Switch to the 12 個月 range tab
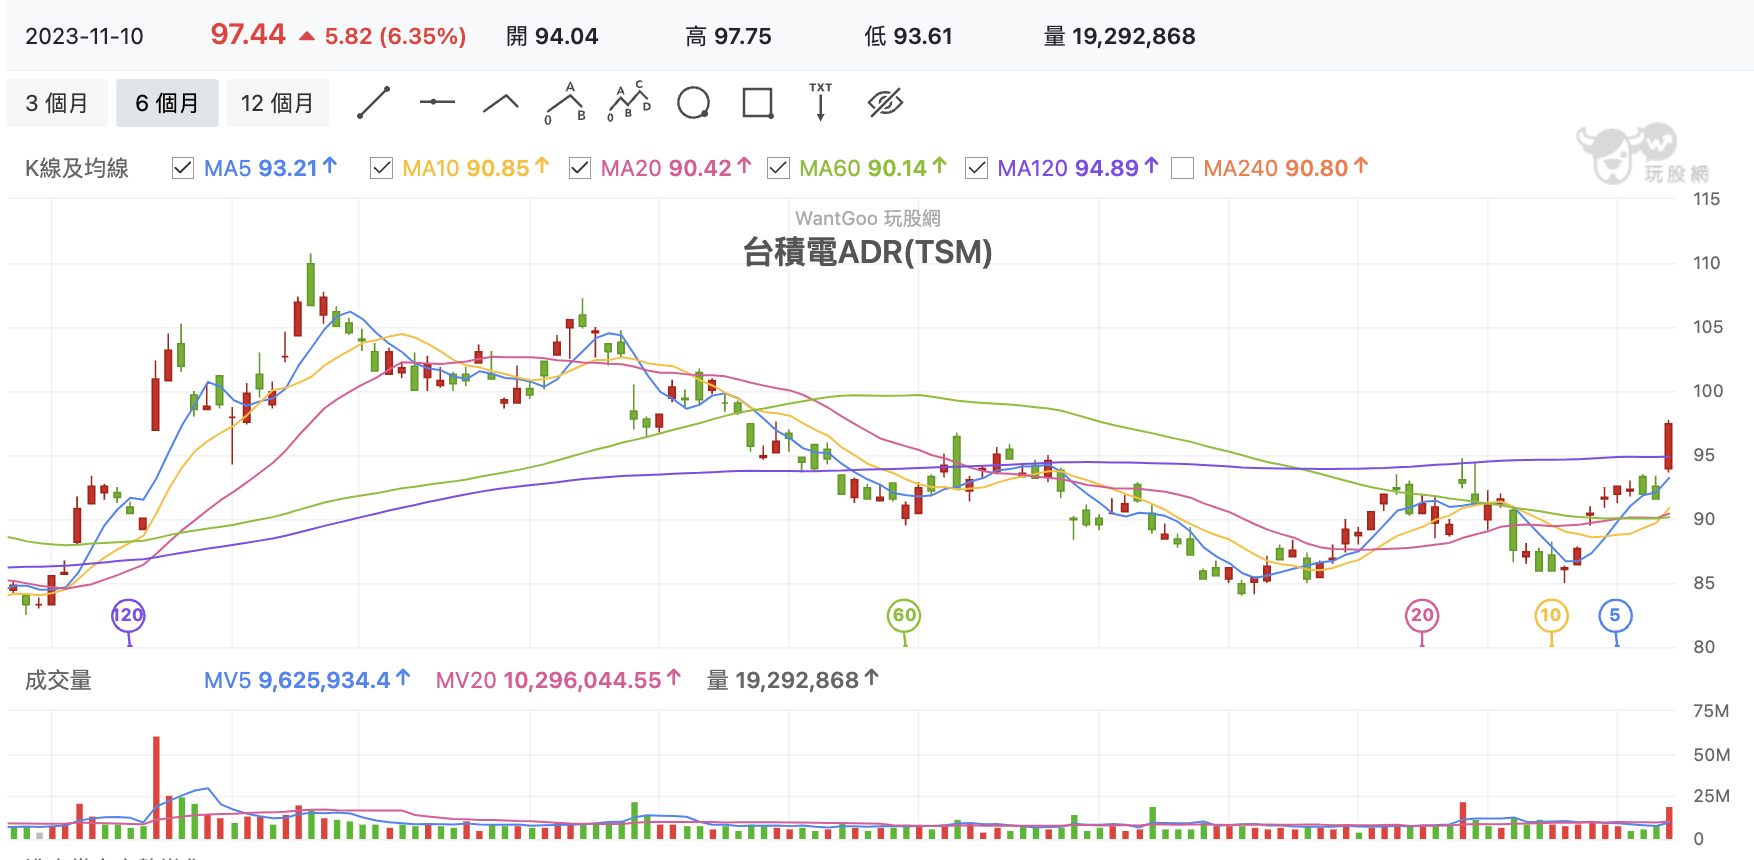 pyautogui.click(x=277, y=103)
